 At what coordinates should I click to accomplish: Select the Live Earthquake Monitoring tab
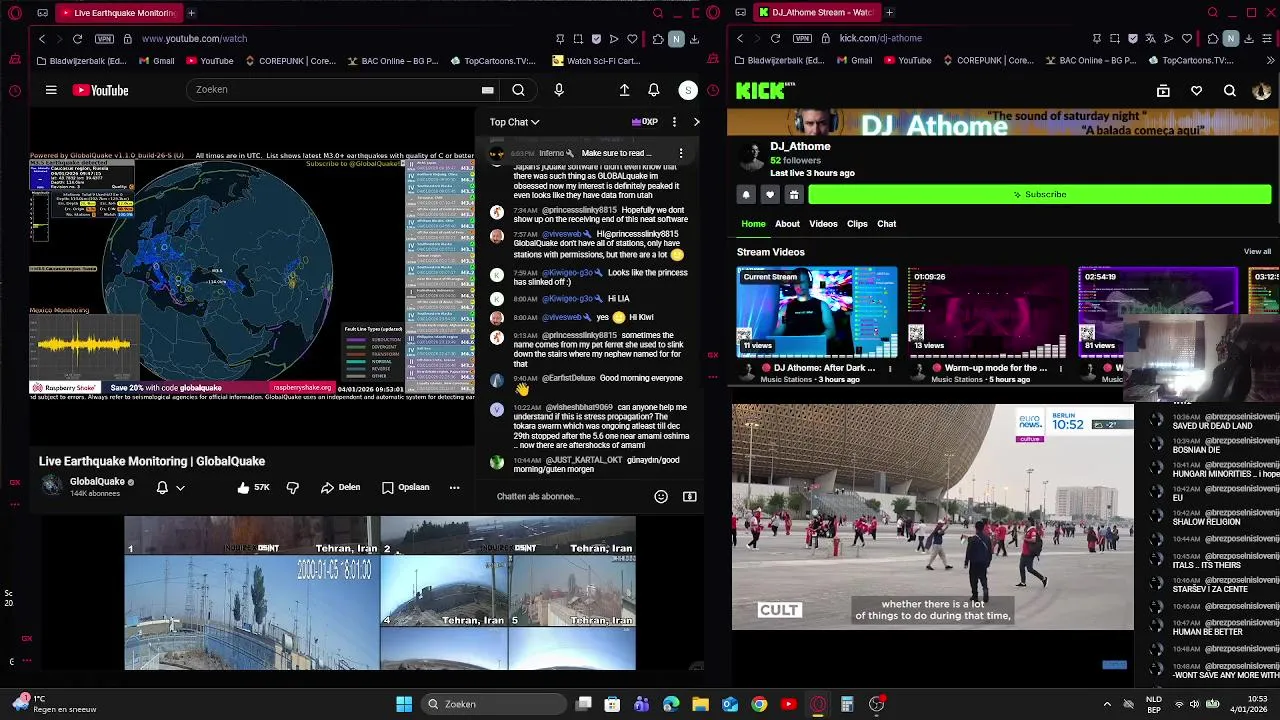tap(117, 13)
